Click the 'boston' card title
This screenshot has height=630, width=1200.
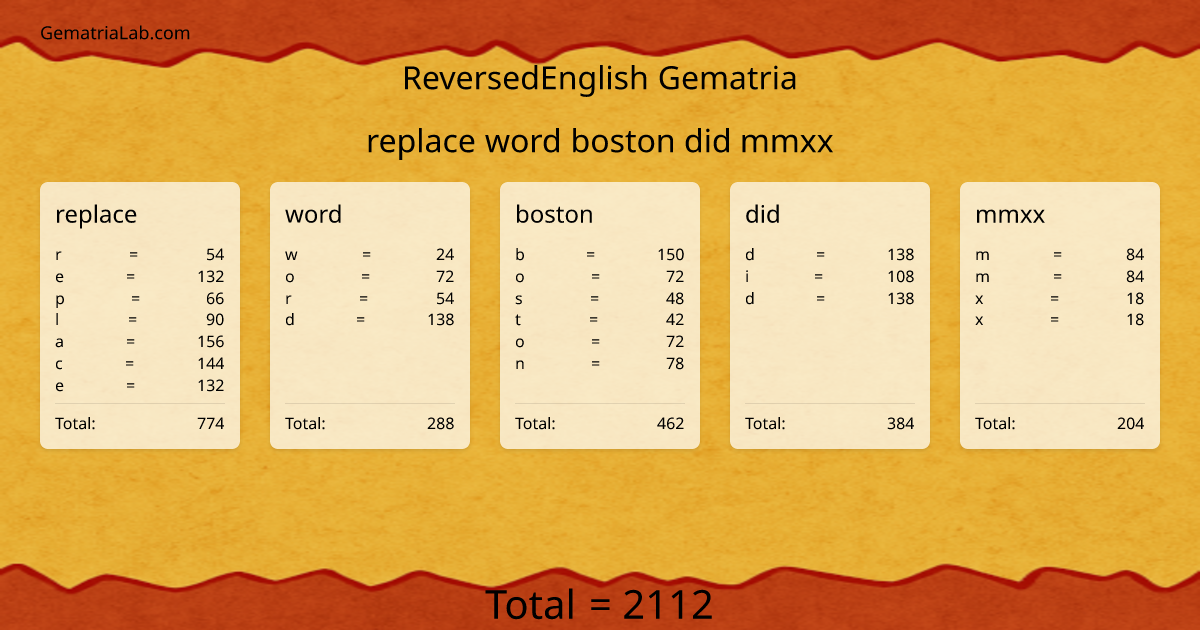click(554, 214)
